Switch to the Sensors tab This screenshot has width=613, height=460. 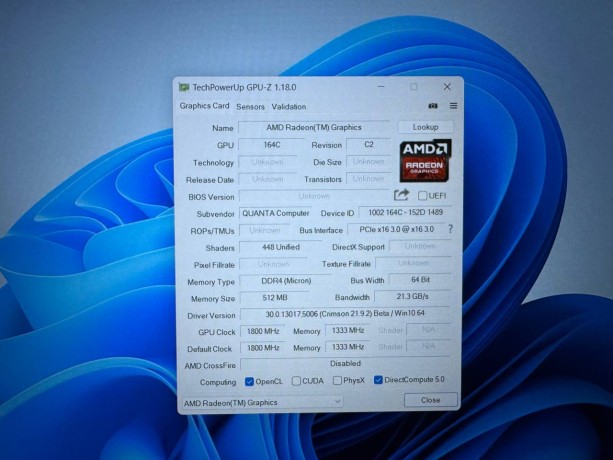[250, 106]
